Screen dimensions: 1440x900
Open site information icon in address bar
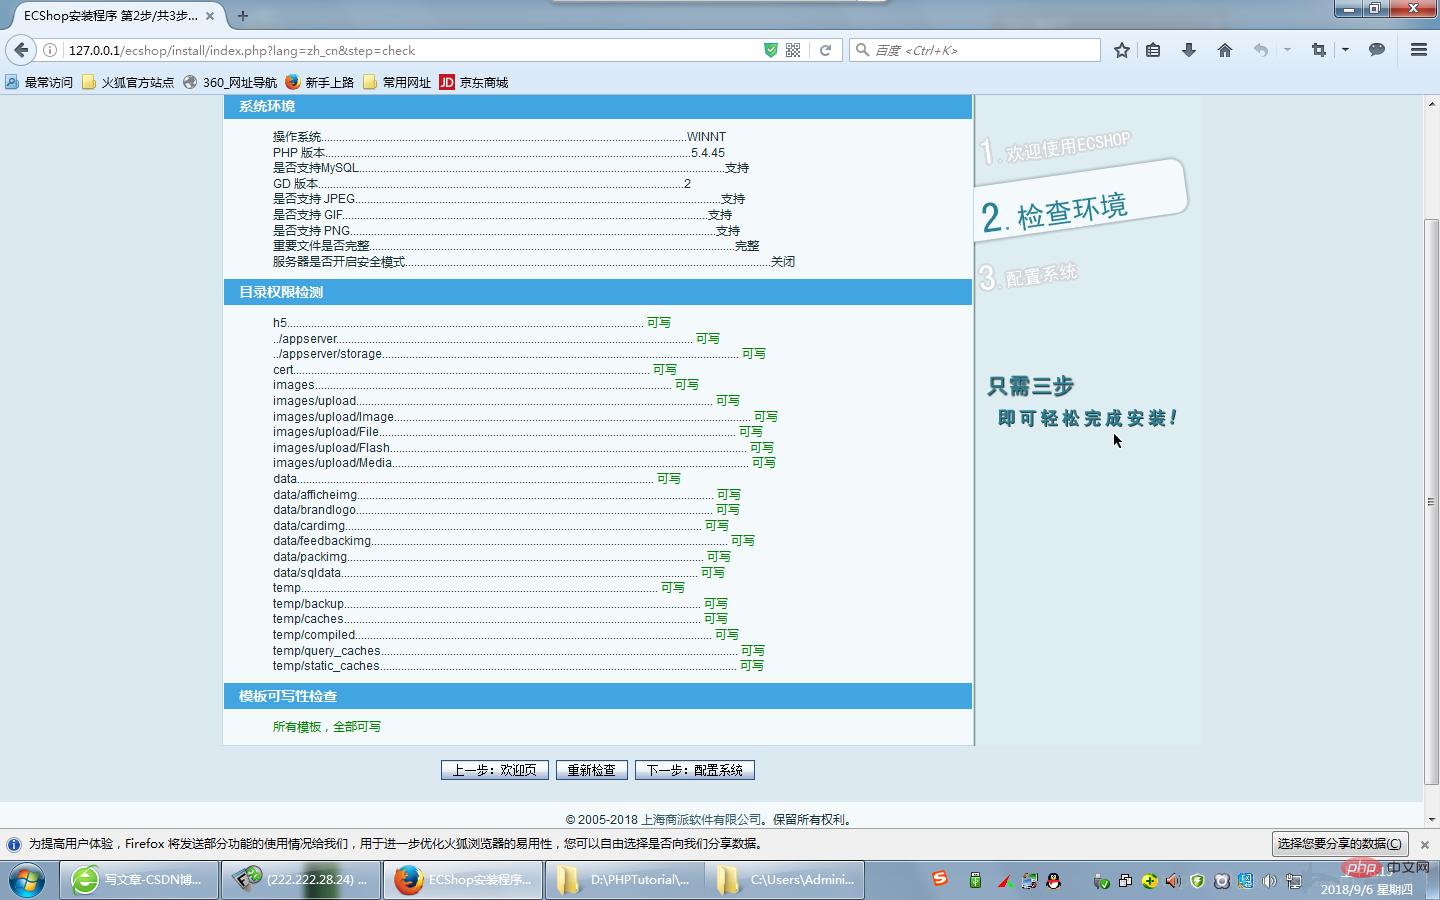click(x=50, y=50)
